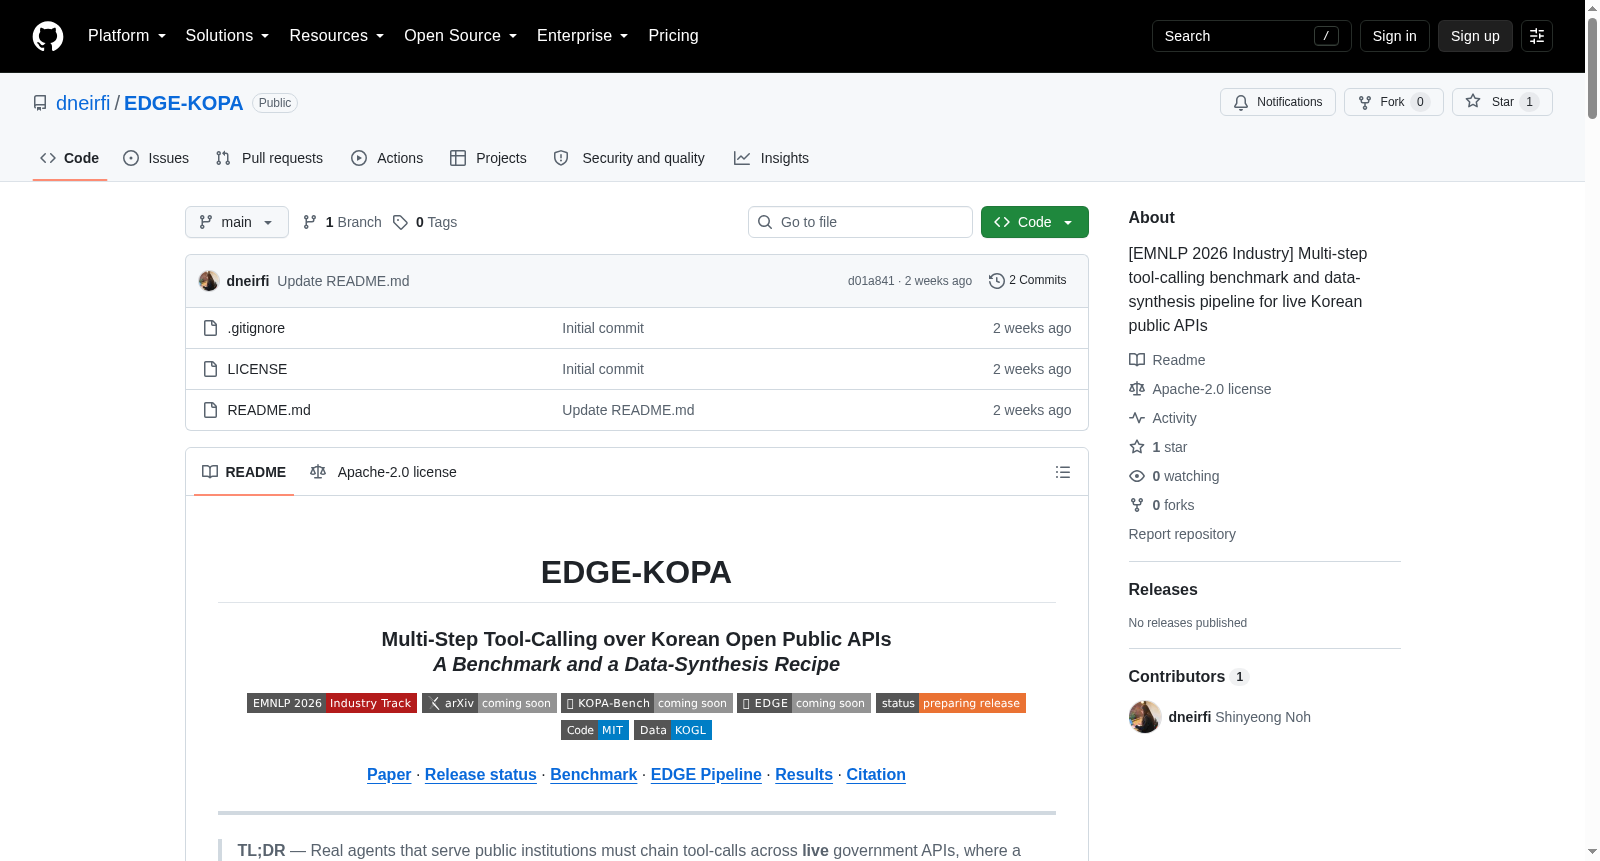The height and width of the screenshot is (861, 1600).
Task: View the 1 Branch link
Action: point(342,222)
